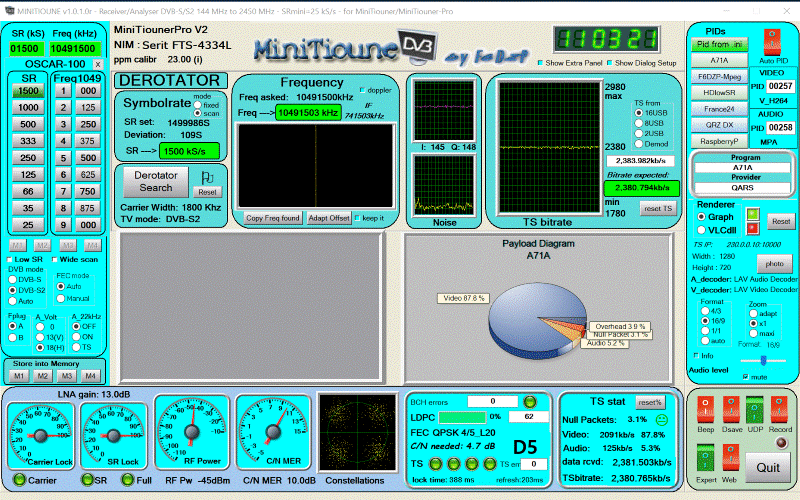800x500 pixels.
Task: Flip the green UDP switch
Action: coord(755,410)
